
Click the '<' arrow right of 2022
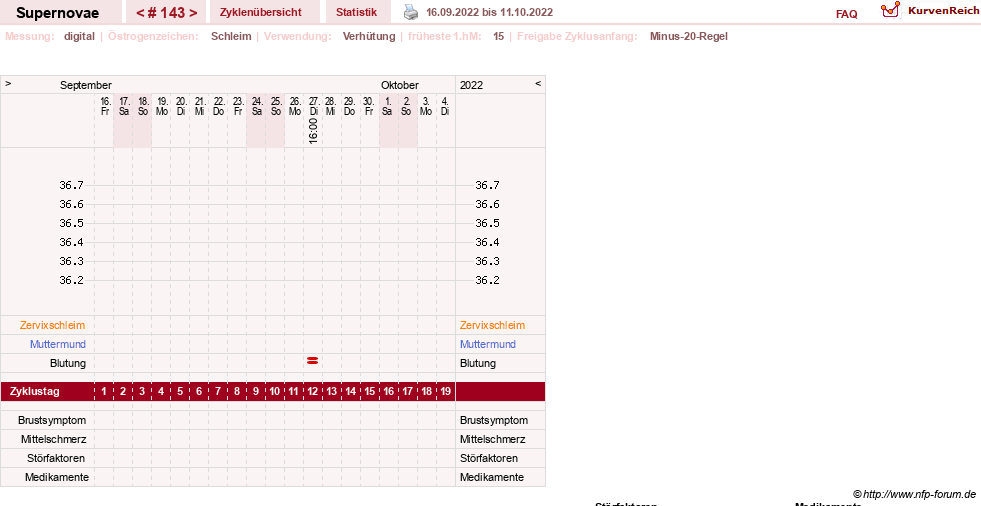pyautogui.click(x=537, y=83)
